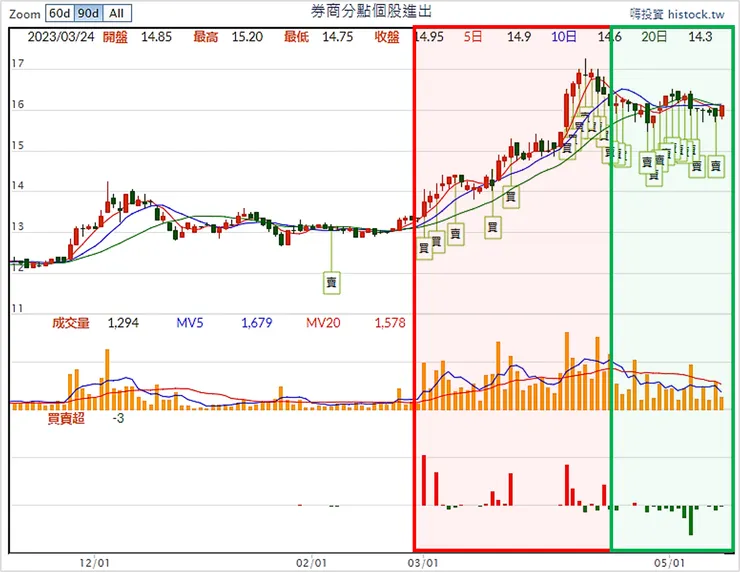Click the 12/01 date axis label
740x572 pixels.
click(94, 563)
